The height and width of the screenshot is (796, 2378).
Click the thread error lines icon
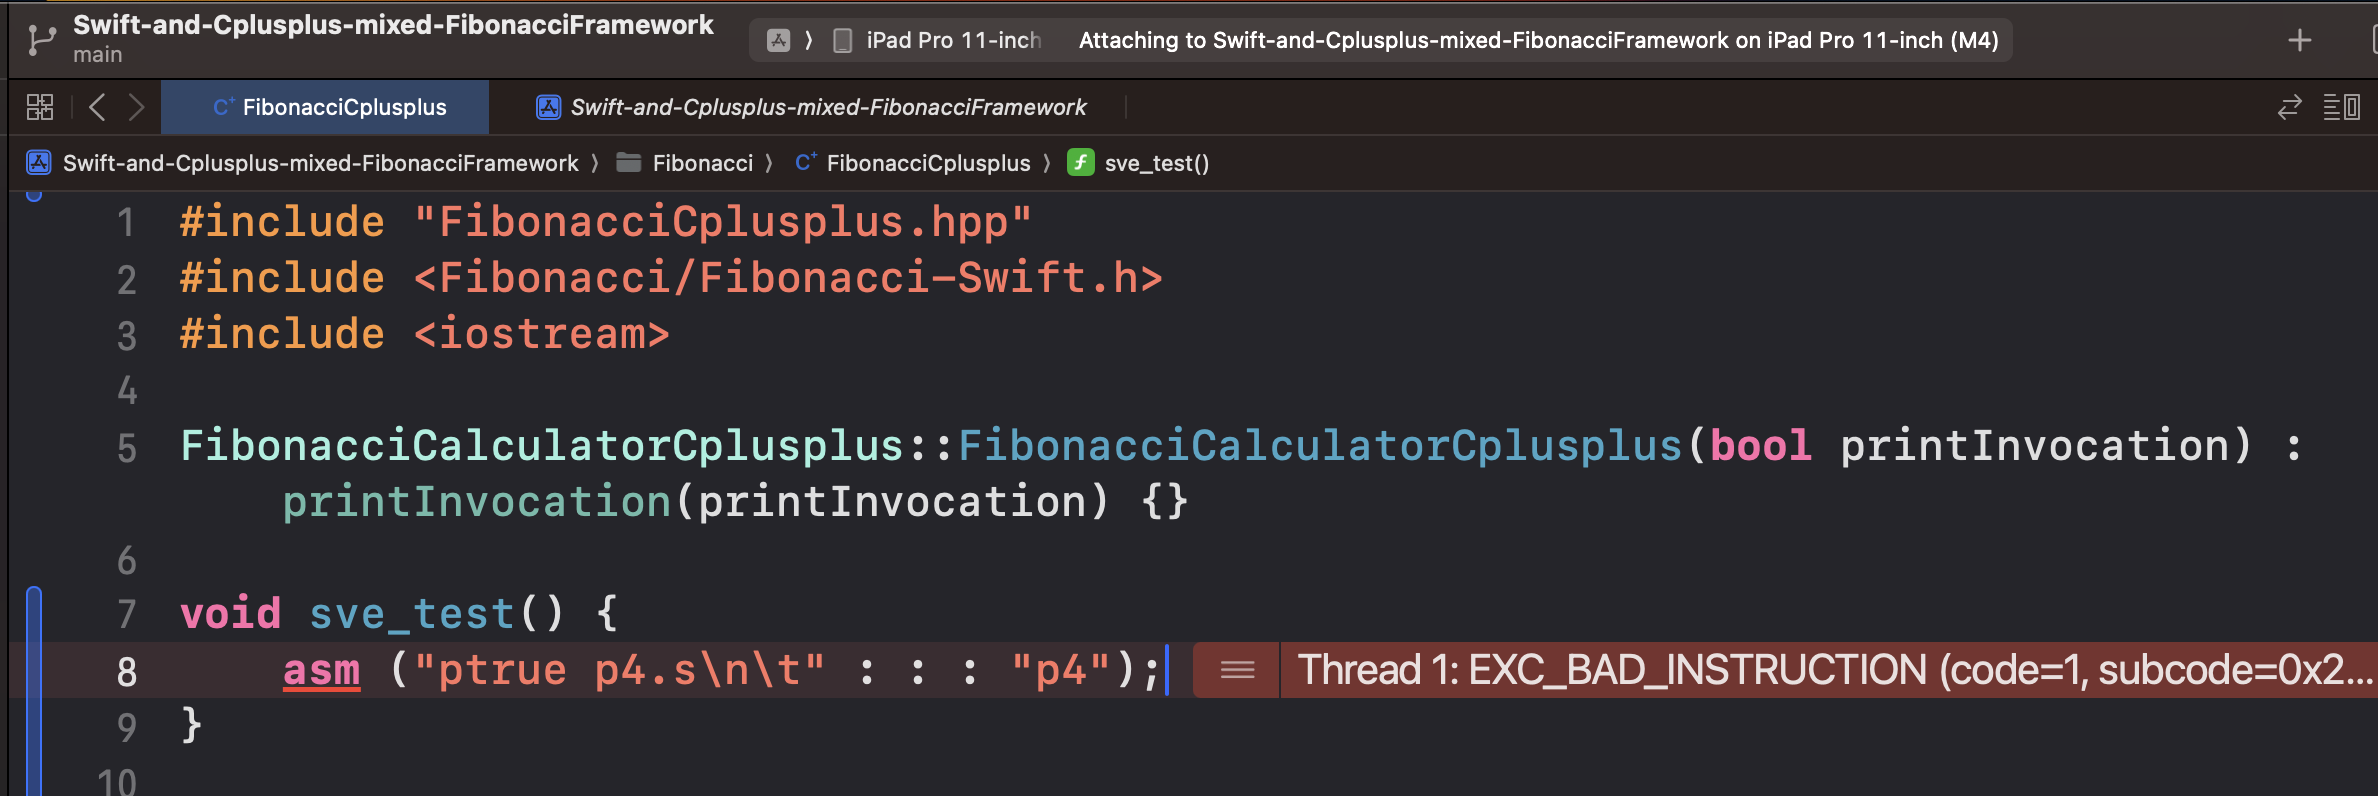(x=1237, y=670)
